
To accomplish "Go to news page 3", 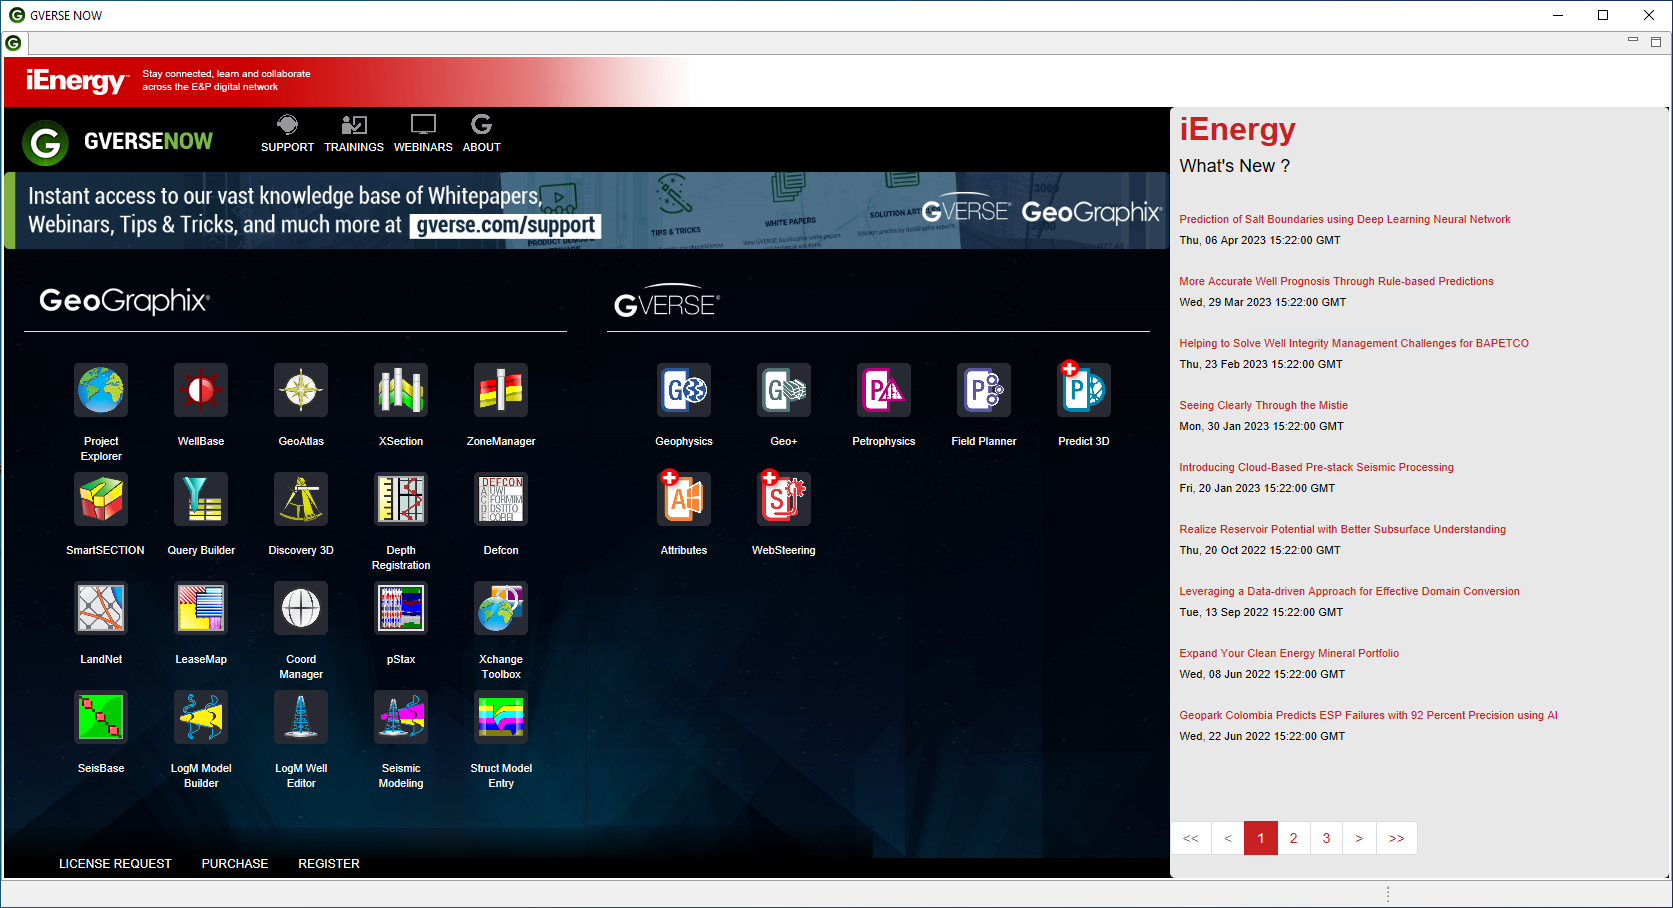I will [1326, 838].
